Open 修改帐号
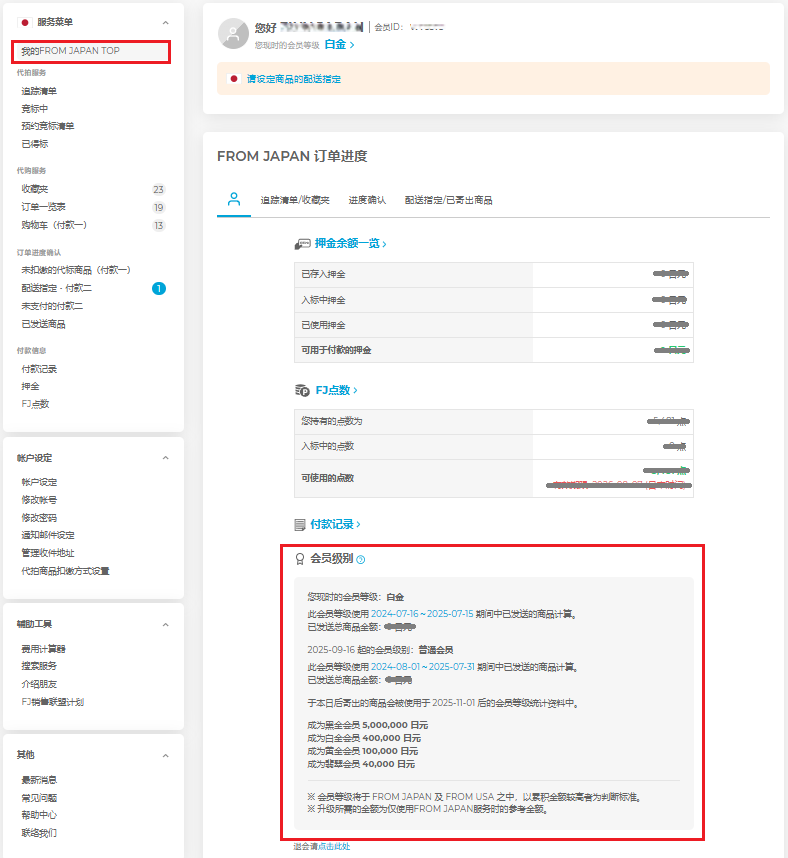The image size is (788, 858). (39, 500)
